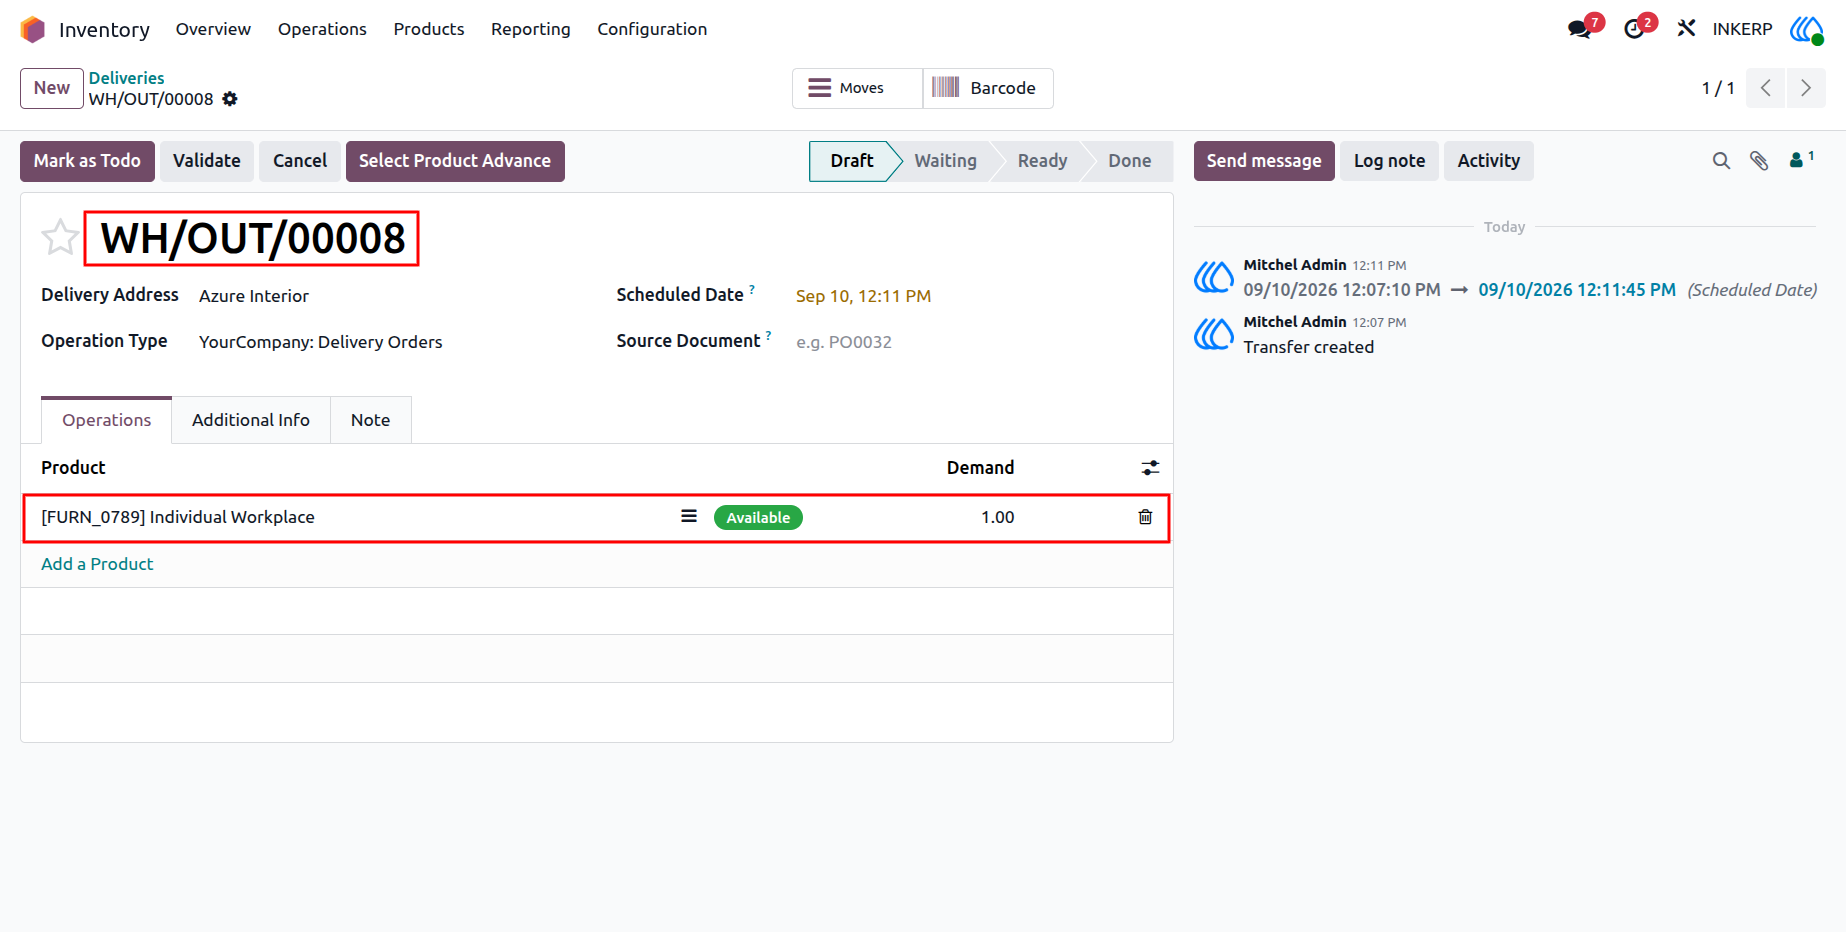The width and height of the screenshot is (1846, 932).
Task: Delete the Individual Workplace product line
Action: (x=1145, y=517)
